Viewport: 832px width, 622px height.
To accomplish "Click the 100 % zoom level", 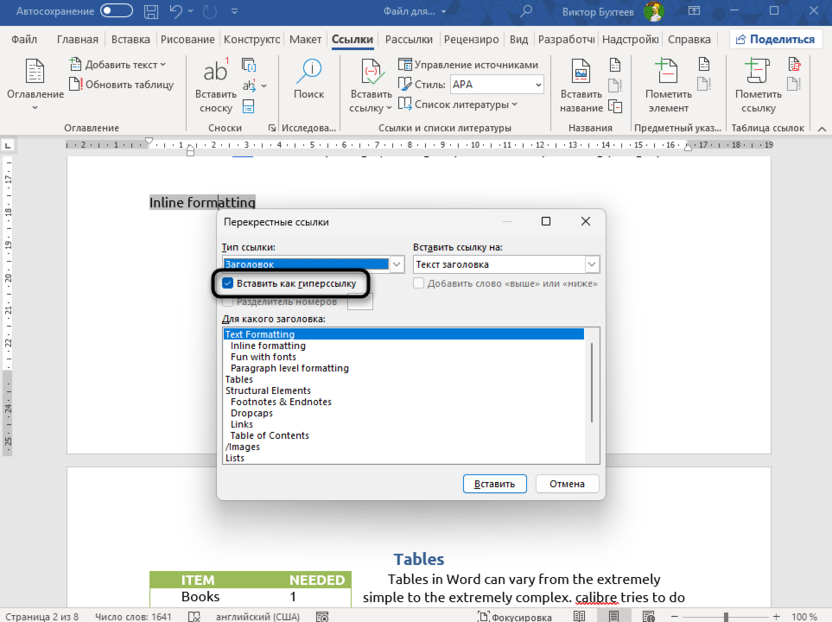I will pos(804,617).
